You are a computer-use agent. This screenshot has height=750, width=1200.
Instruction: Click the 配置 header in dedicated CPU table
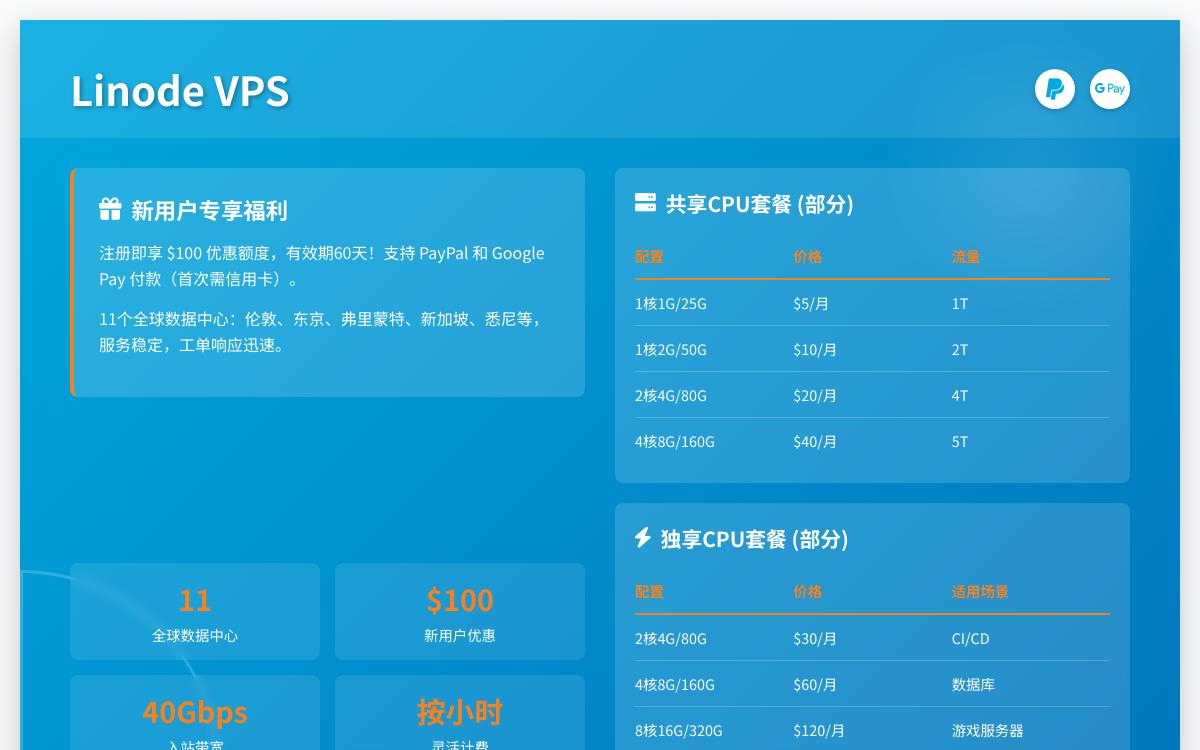point(649,592)
